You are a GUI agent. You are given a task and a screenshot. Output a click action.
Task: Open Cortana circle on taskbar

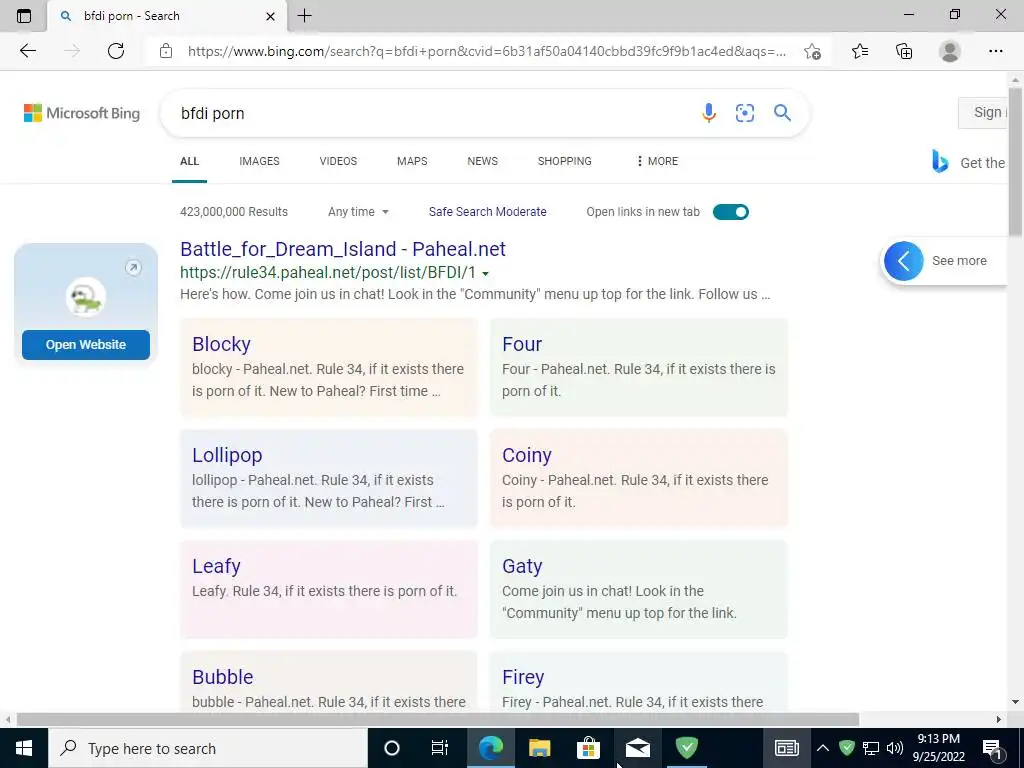click(392, 748)
